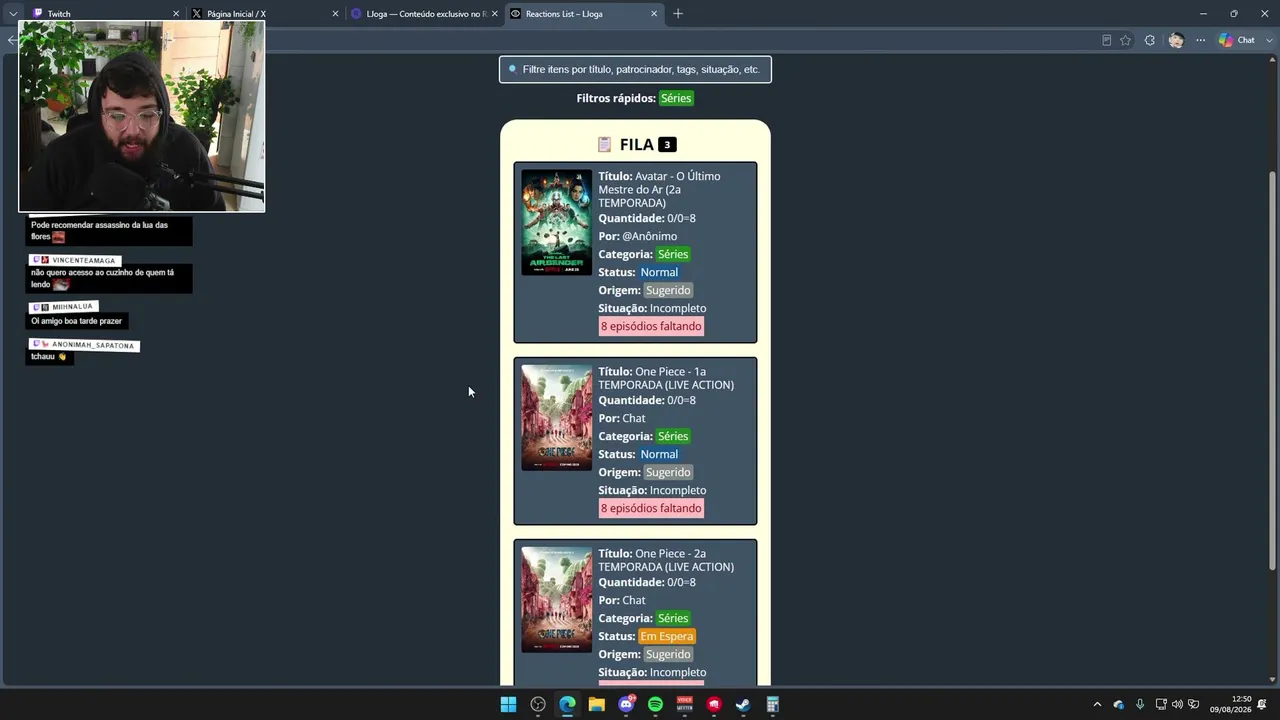Open Discord from the taskbar
This screenshot has height=720, width=1280.
point(626,704)
